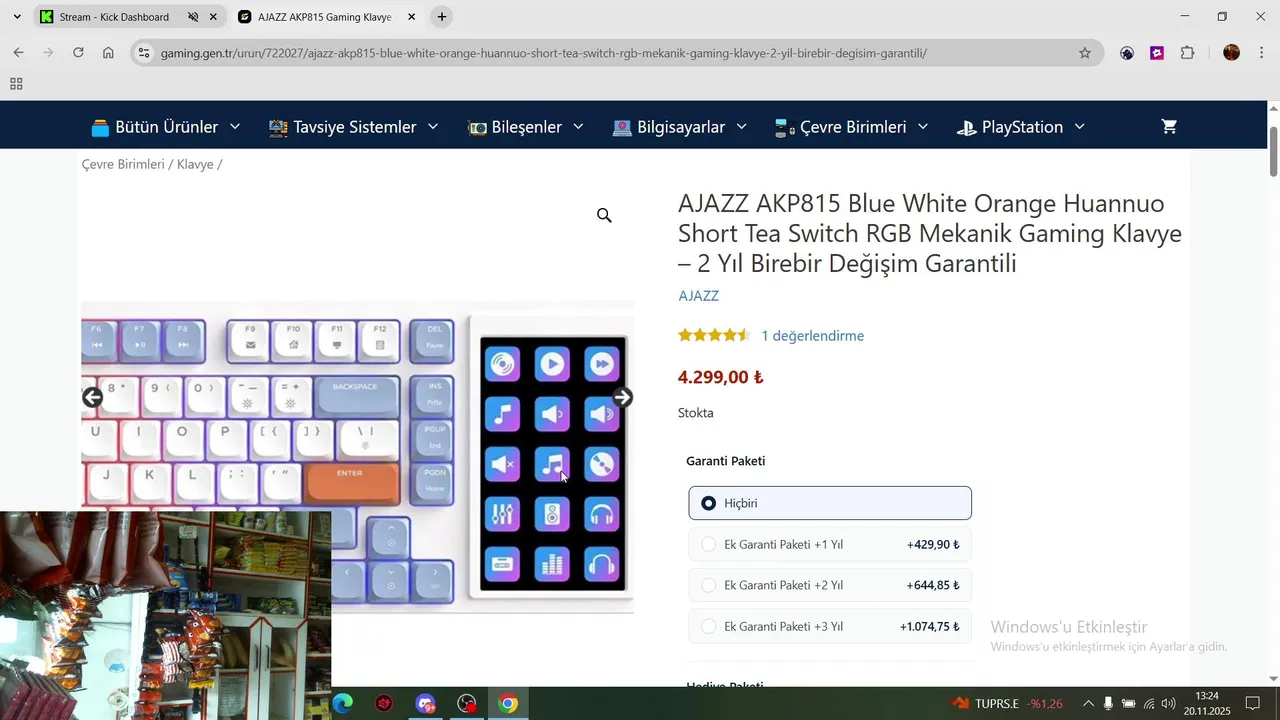
Task: Expand the Bilgisayarlar chevron
Action: click(x=742, y=127)
